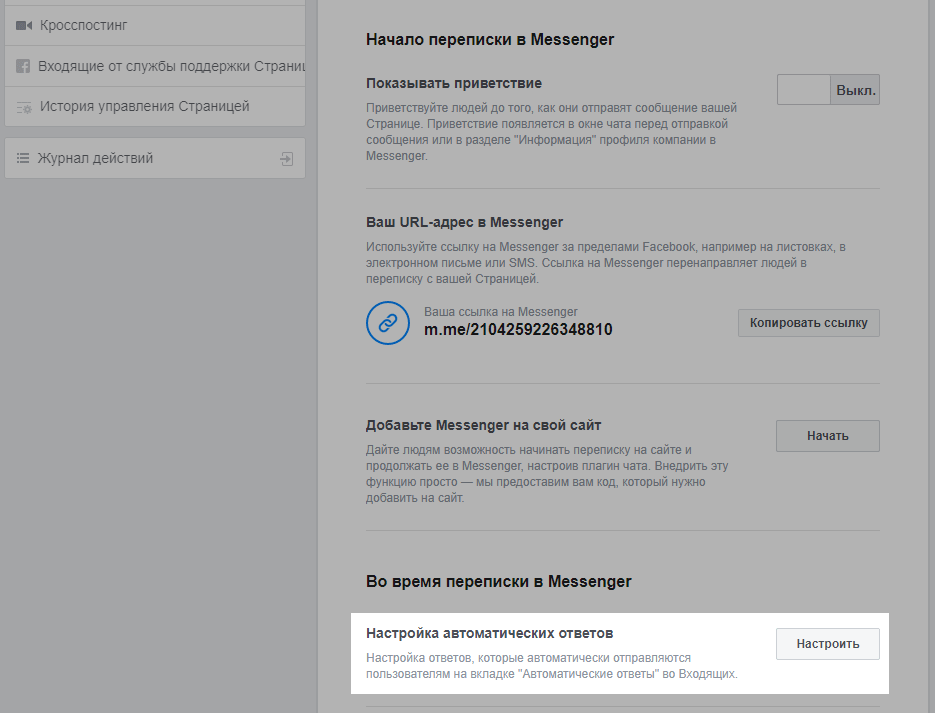Click the Ваш URL-адрес в Messenger heading

coord(464,222)
